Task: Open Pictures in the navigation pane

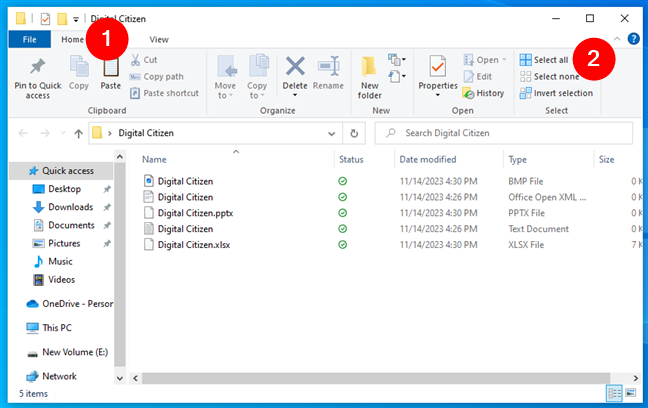Action: point(64,243)
